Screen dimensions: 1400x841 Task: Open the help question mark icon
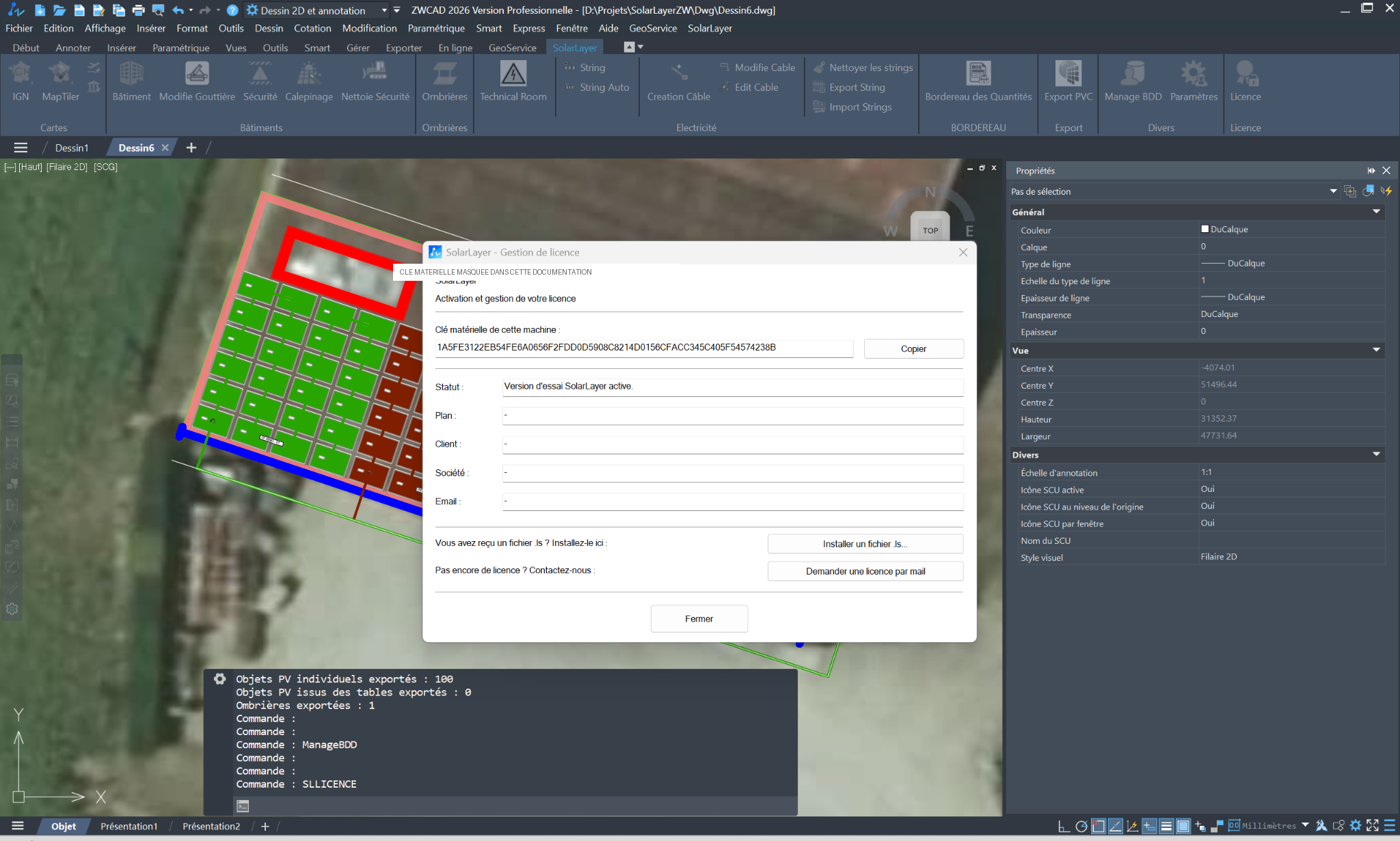click(232, 10)
